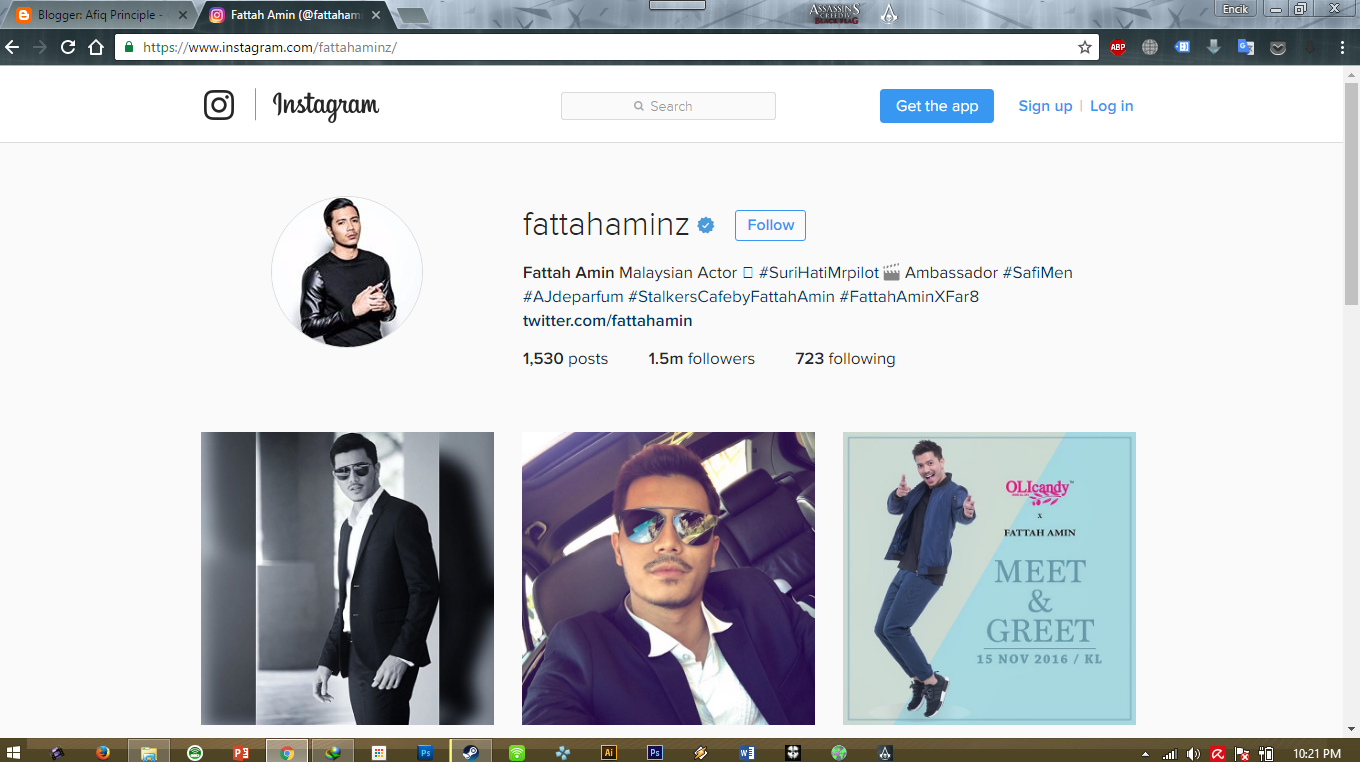Open the 10:21 PM taskbar clock
This screenshot has width=1360, height=762.
1317,753
